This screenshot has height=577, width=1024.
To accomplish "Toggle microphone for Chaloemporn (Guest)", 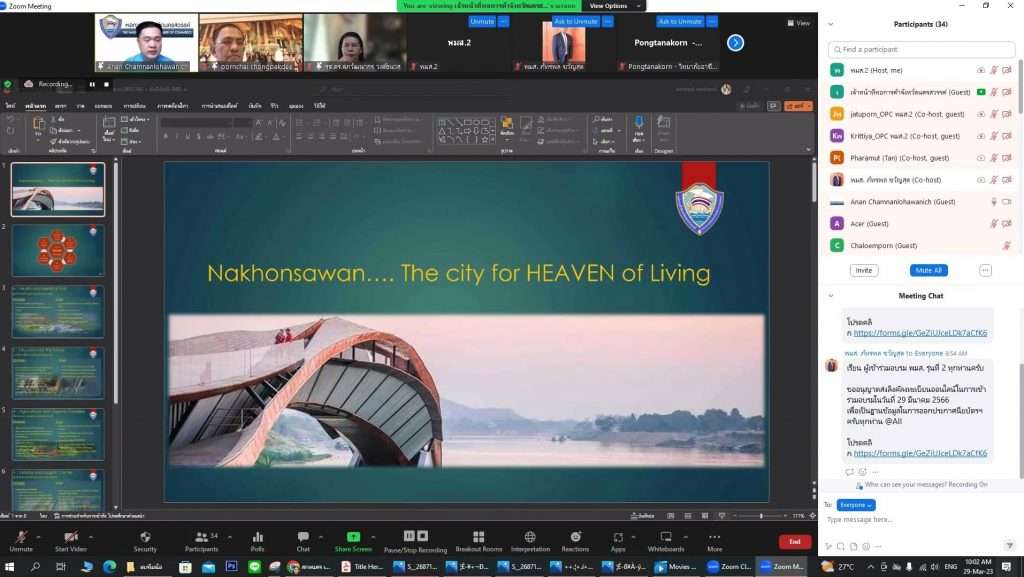I will coord(1006,245).
